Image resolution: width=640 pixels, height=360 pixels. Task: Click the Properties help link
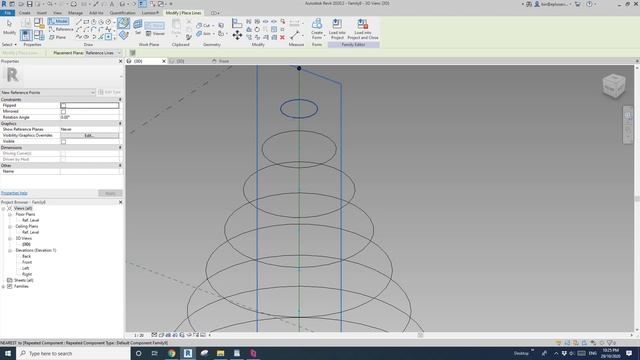(x=14, y=193)
